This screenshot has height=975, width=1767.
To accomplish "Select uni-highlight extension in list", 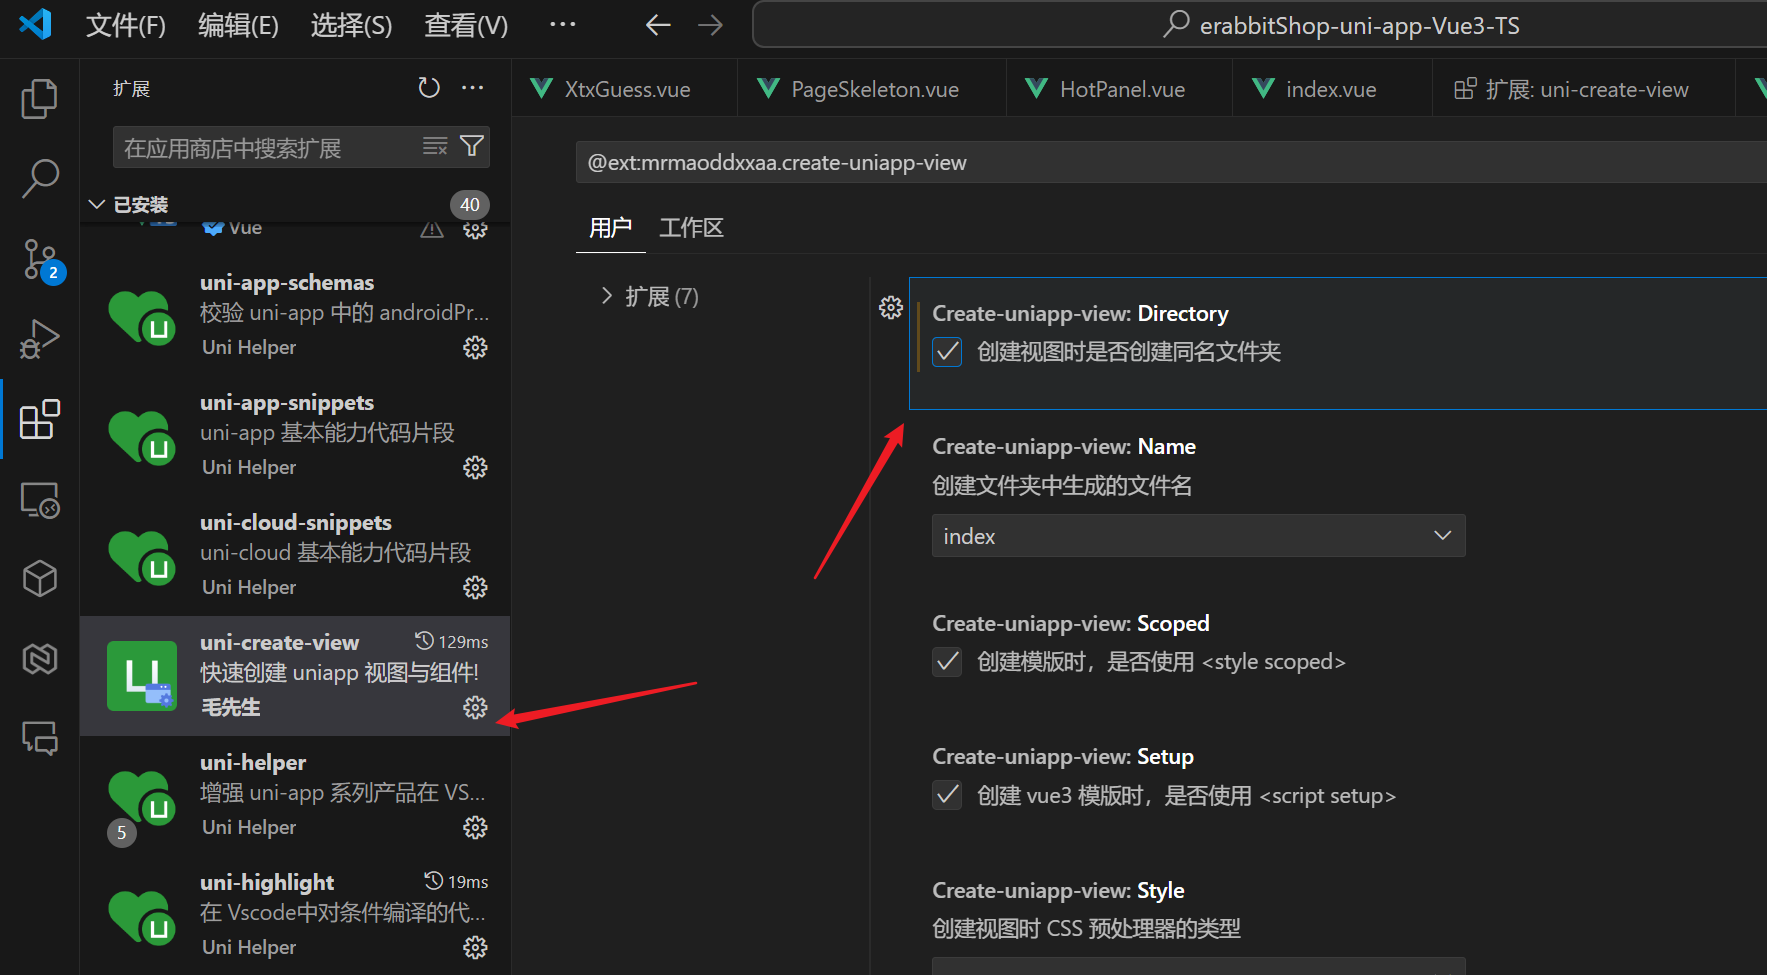I will (295, 916).
